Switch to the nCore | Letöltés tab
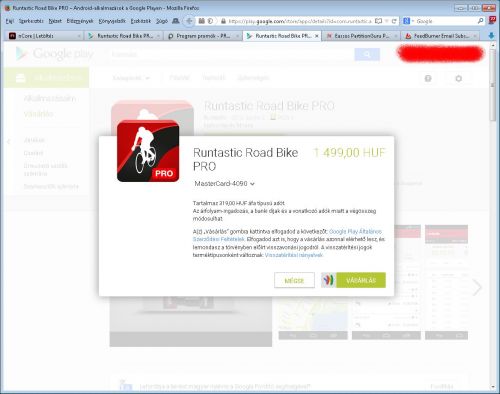Image resolution: width=500 pixels, height=394 pixels. [43, 36]
